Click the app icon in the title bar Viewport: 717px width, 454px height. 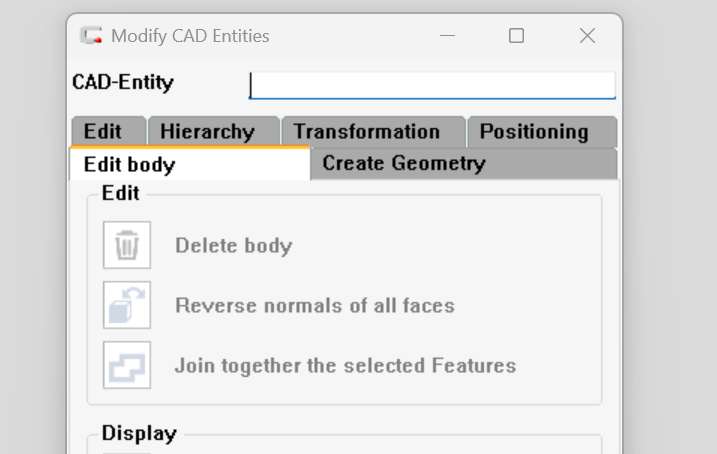92,36
